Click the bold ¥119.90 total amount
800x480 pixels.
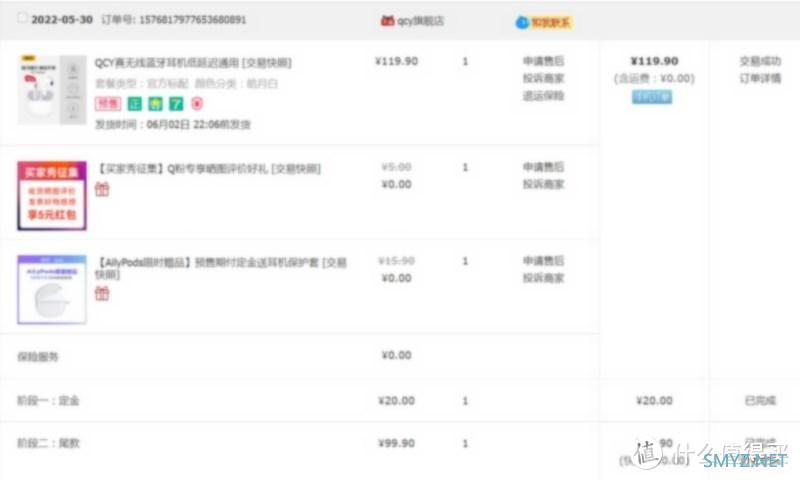655,61
